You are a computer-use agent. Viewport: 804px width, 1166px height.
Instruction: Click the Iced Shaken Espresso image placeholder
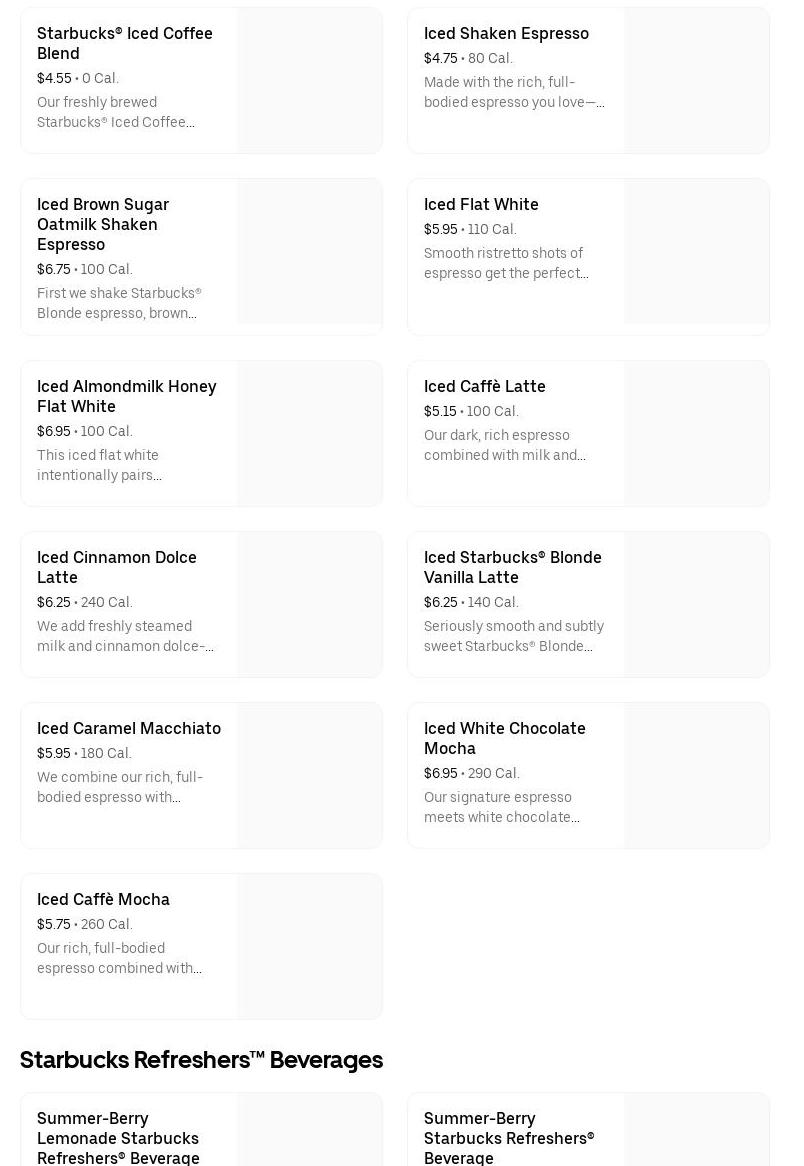point(697,81)
